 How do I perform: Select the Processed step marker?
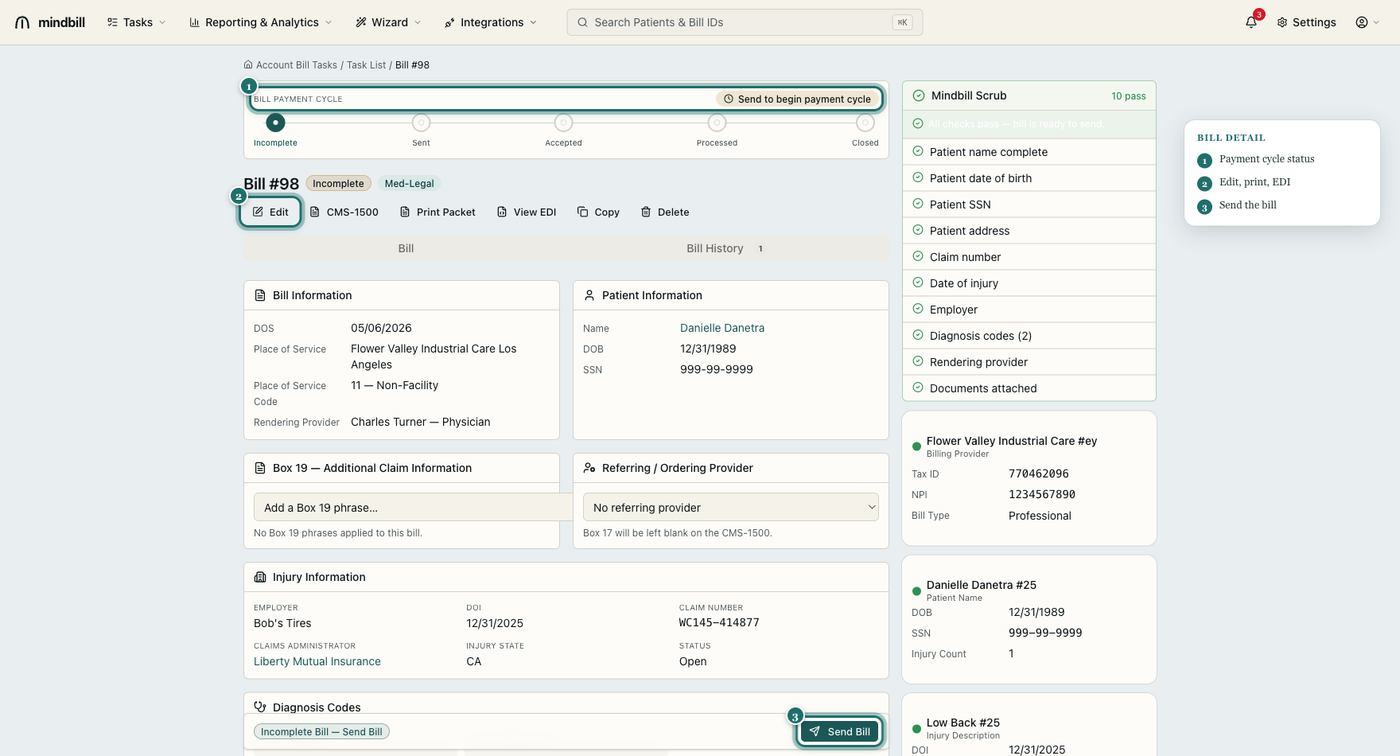(x=716, y=123)
